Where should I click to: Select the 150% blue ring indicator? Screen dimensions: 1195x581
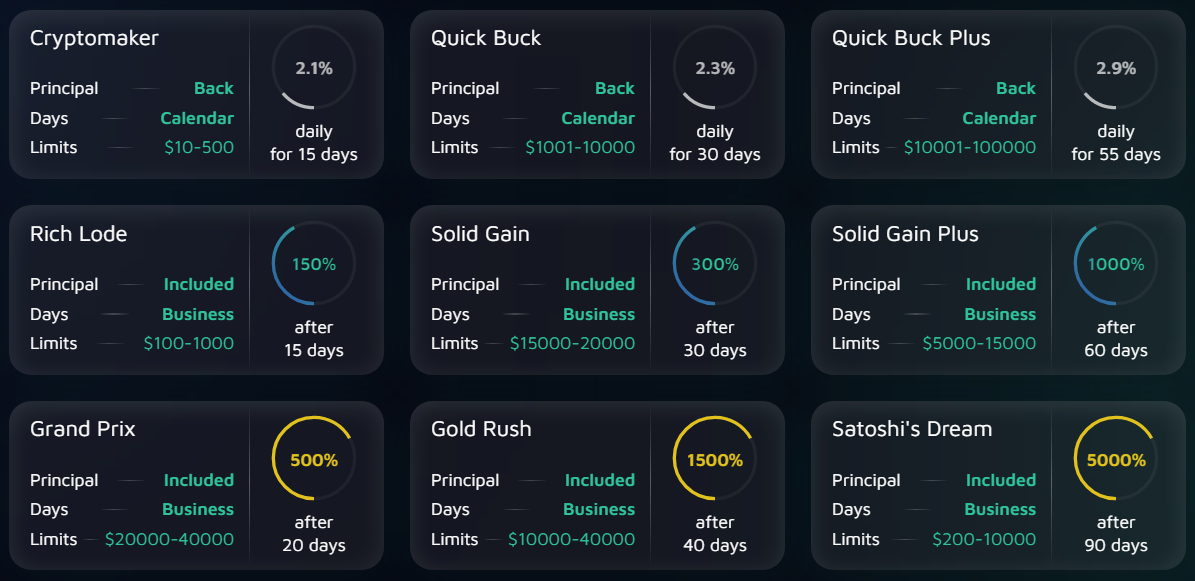click(314, 264)
